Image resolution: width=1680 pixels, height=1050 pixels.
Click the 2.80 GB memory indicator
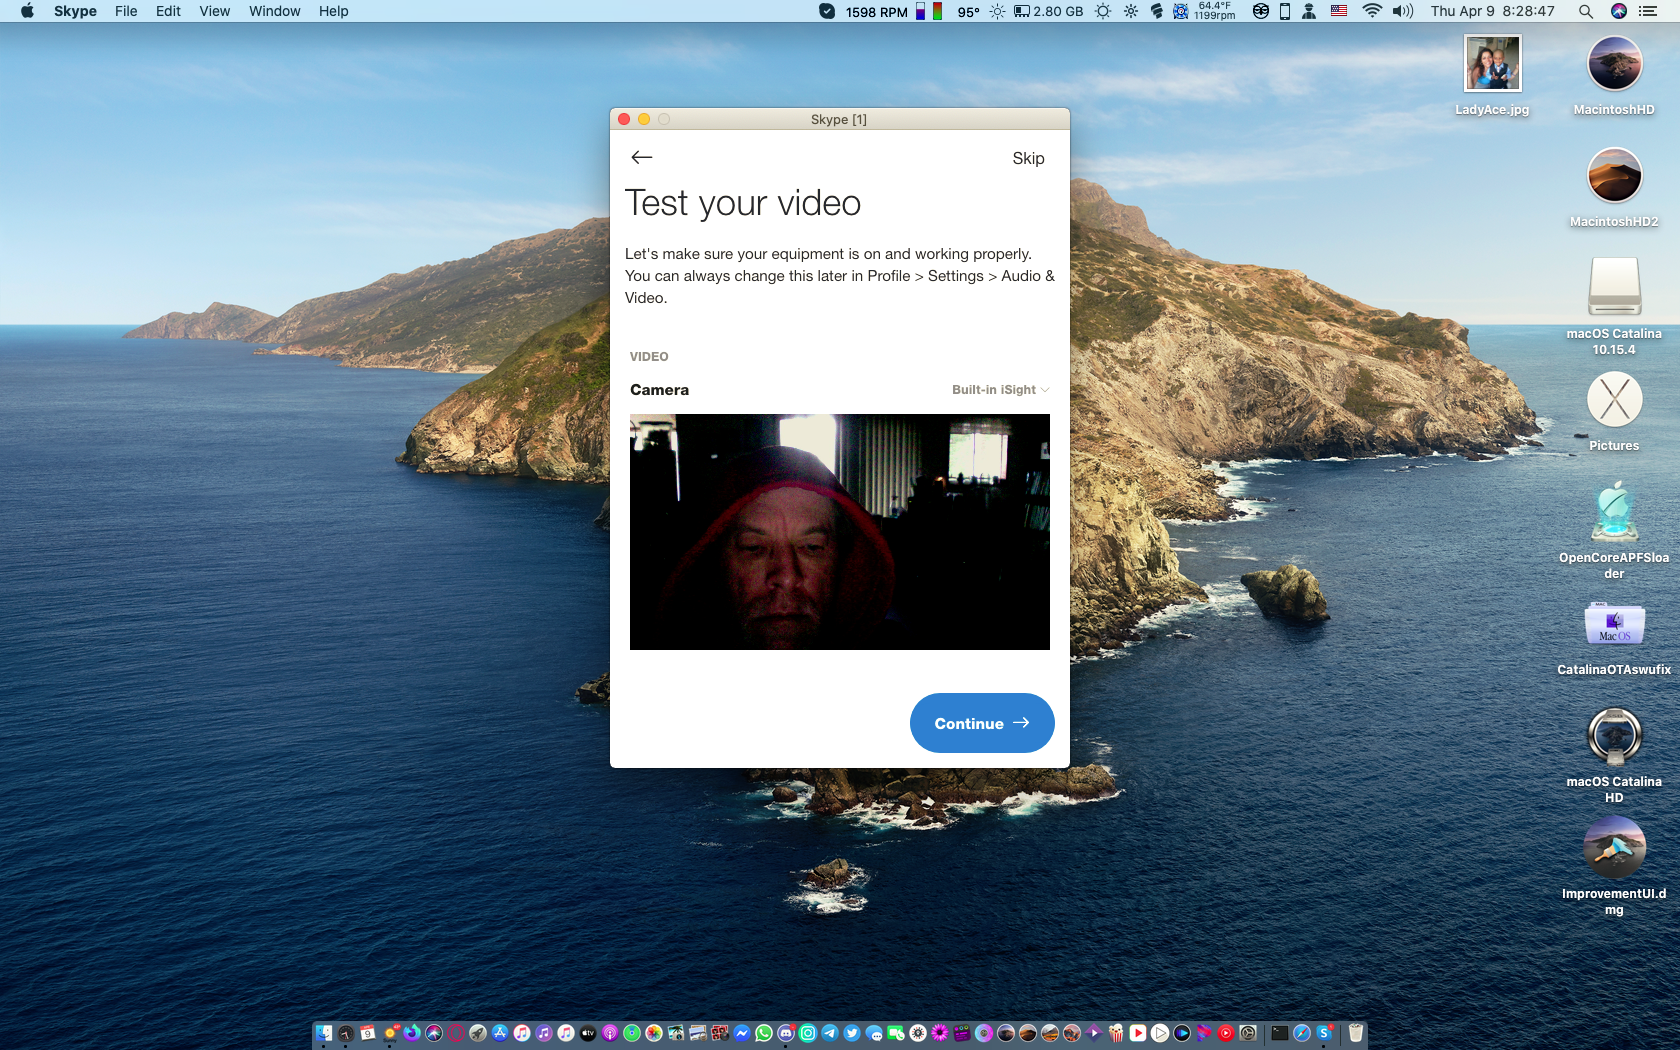pos(1048,11)
